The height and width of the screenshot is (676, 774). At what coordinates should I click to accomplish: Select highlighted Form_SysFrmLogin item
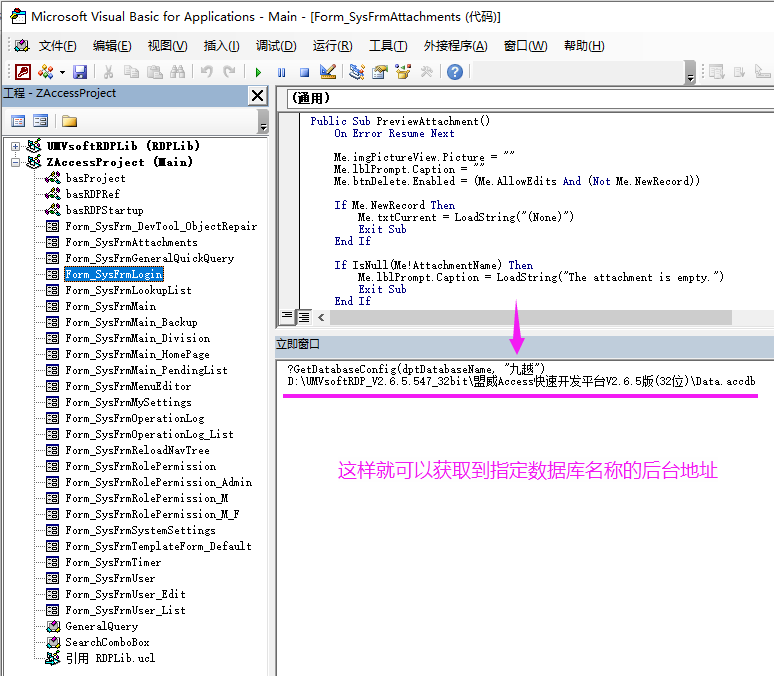[114, 274]
